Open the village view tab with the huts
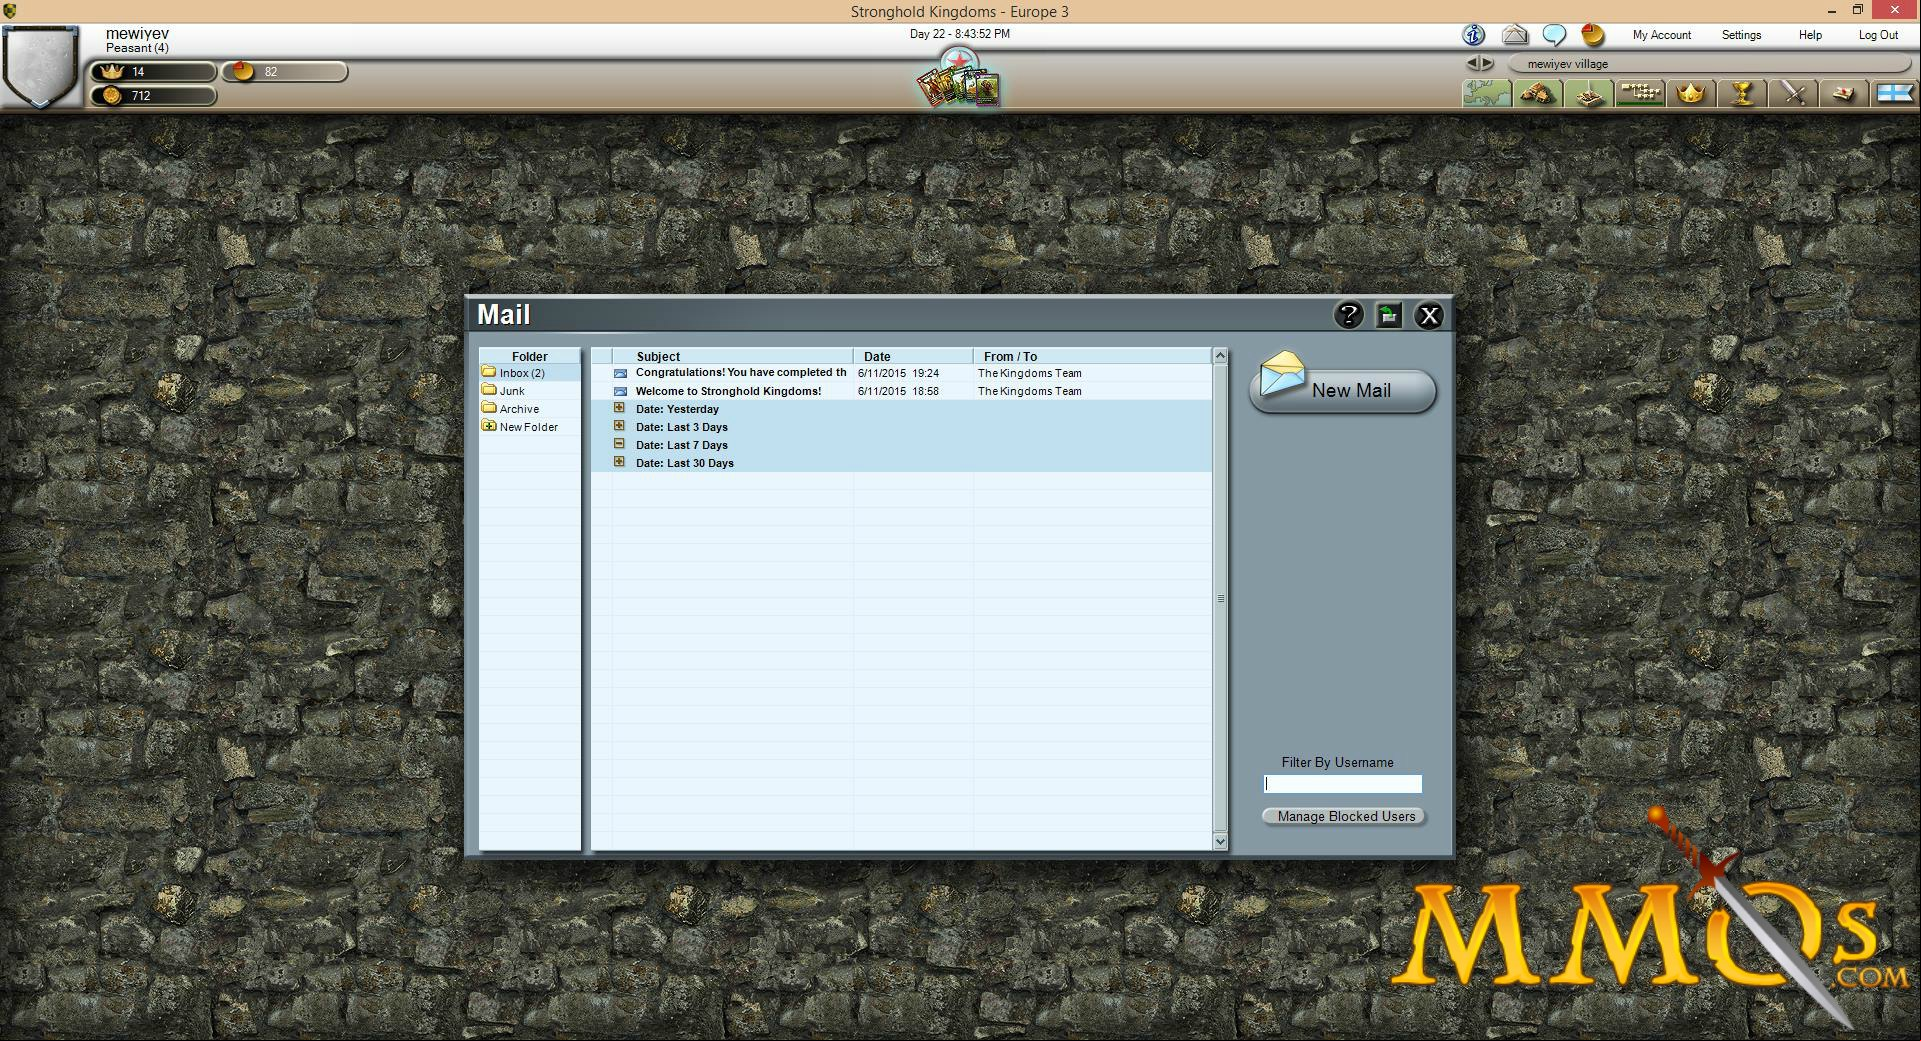Image resolution: width=1921 pixels, height=1041 pixels. tap(1538, 93)
